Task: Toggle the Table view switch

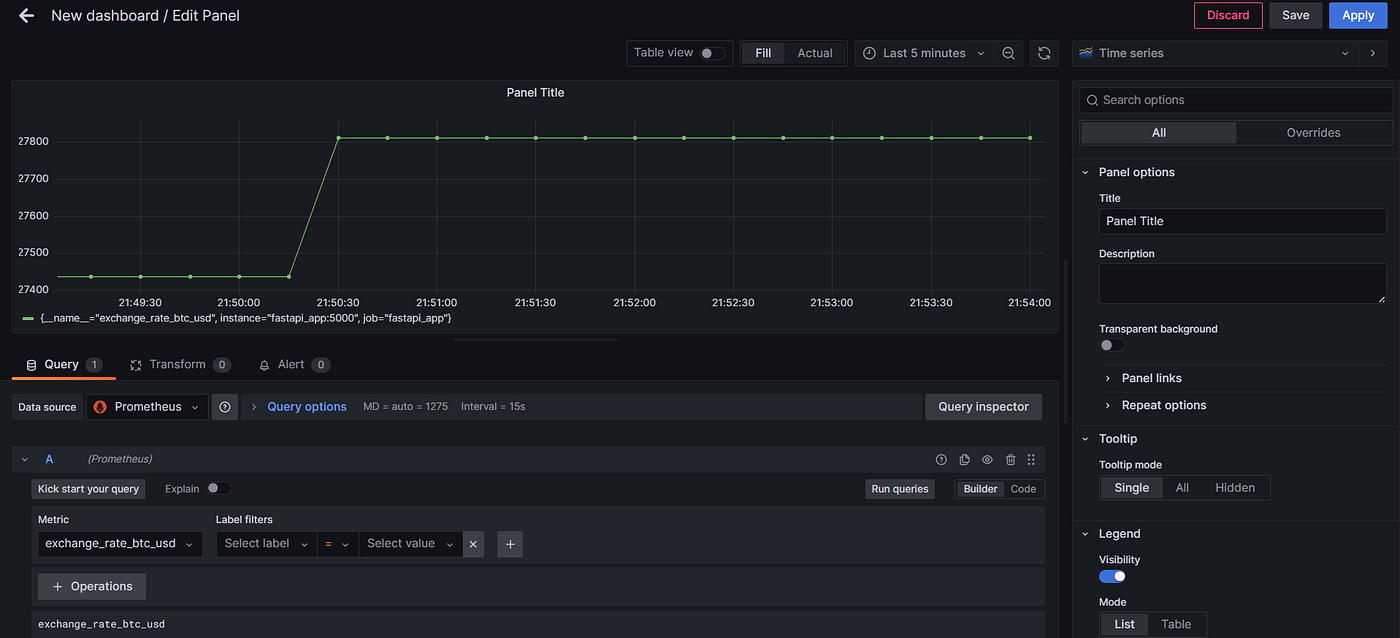Action: click(712, 53)
